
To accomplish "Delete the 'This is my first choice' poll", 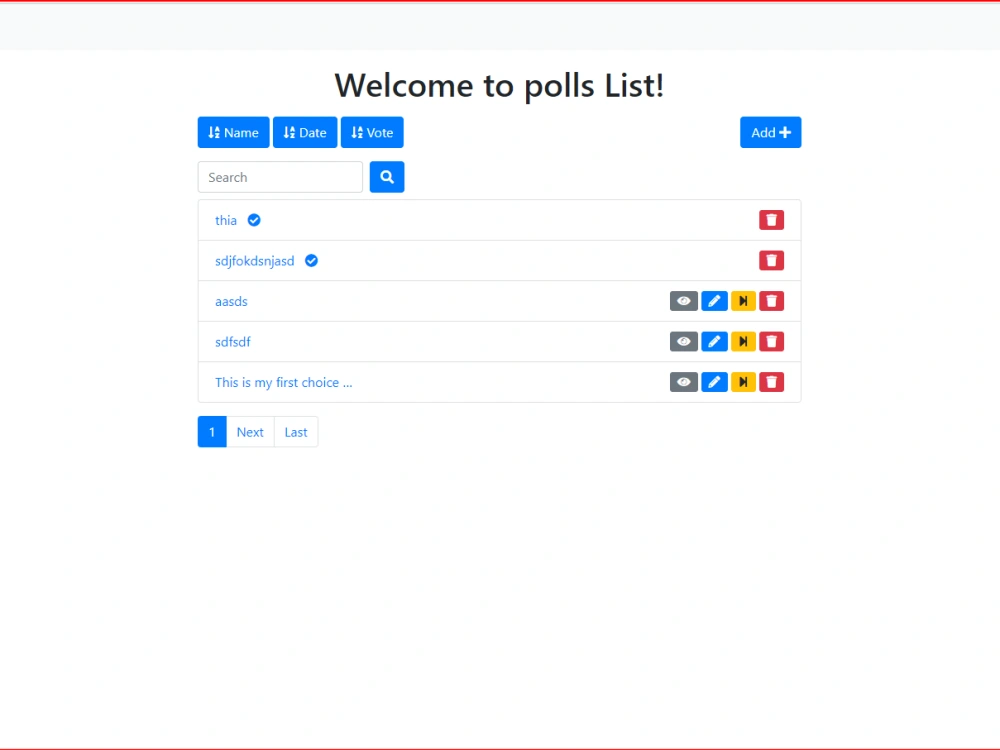I will [x=771, y=382].
